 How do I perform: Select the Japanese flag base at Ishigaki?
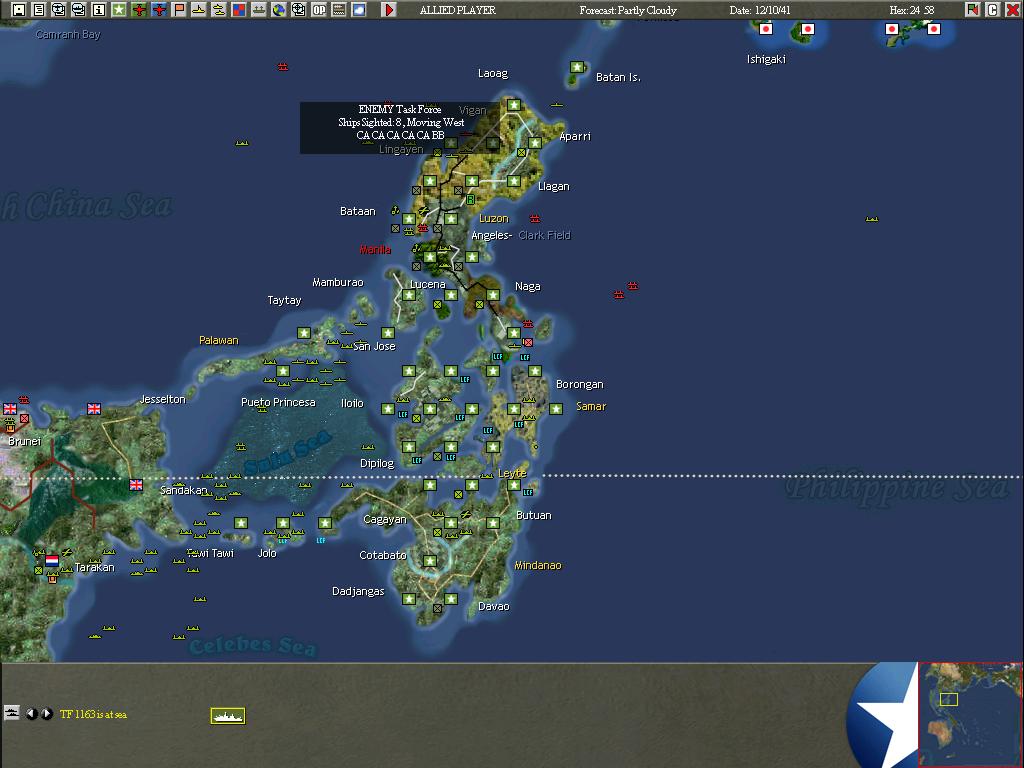point(766,29)
